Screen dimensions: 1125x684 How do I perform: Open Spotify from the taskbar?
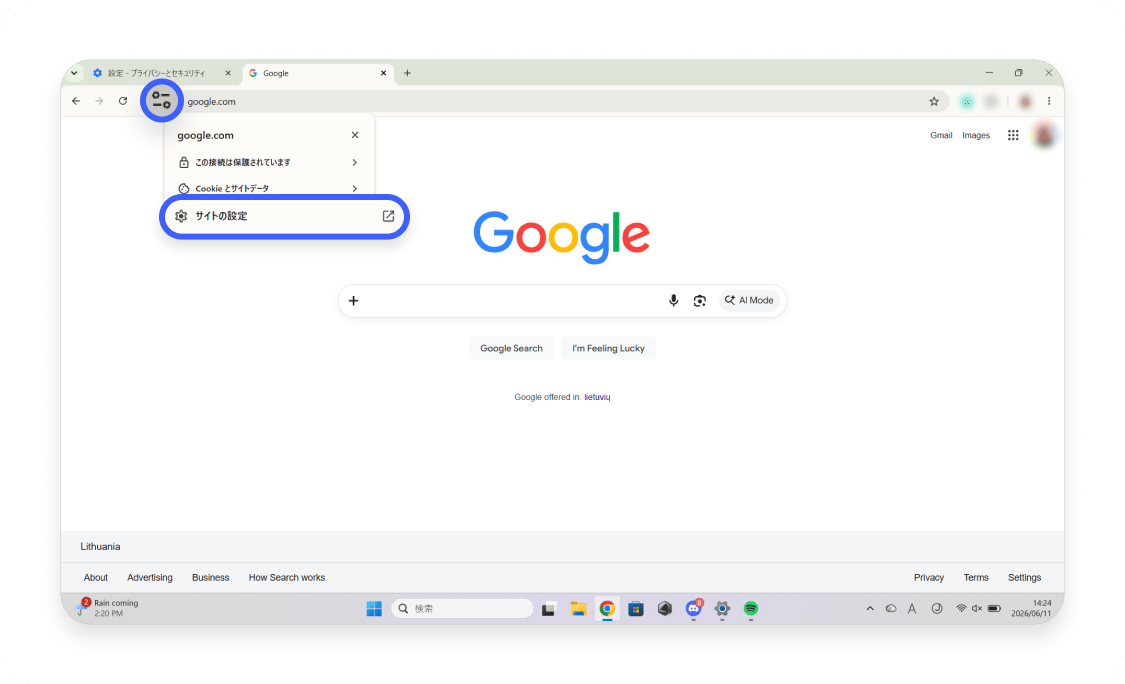pyautogui.click(x=750, y=609)
